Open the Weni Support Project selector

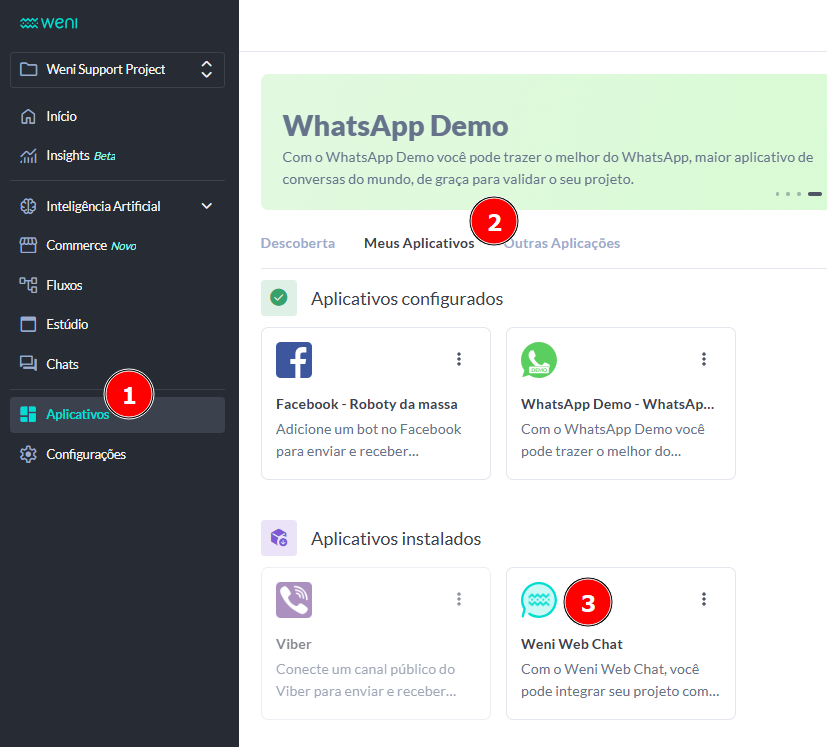pos(117,70)
